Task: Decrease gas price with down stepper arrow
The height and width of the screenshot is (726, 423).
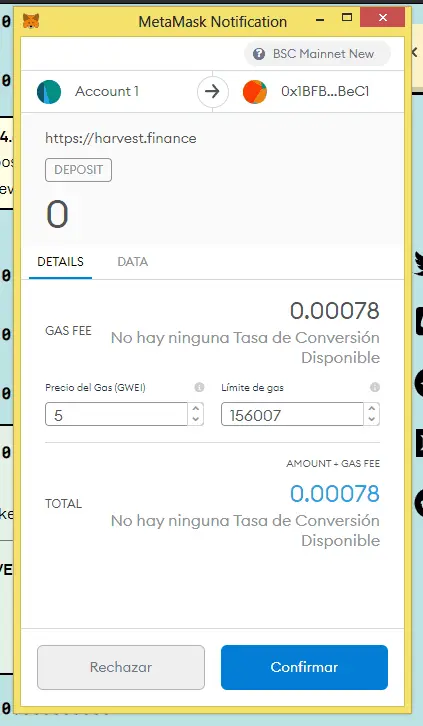Action: 195,419
